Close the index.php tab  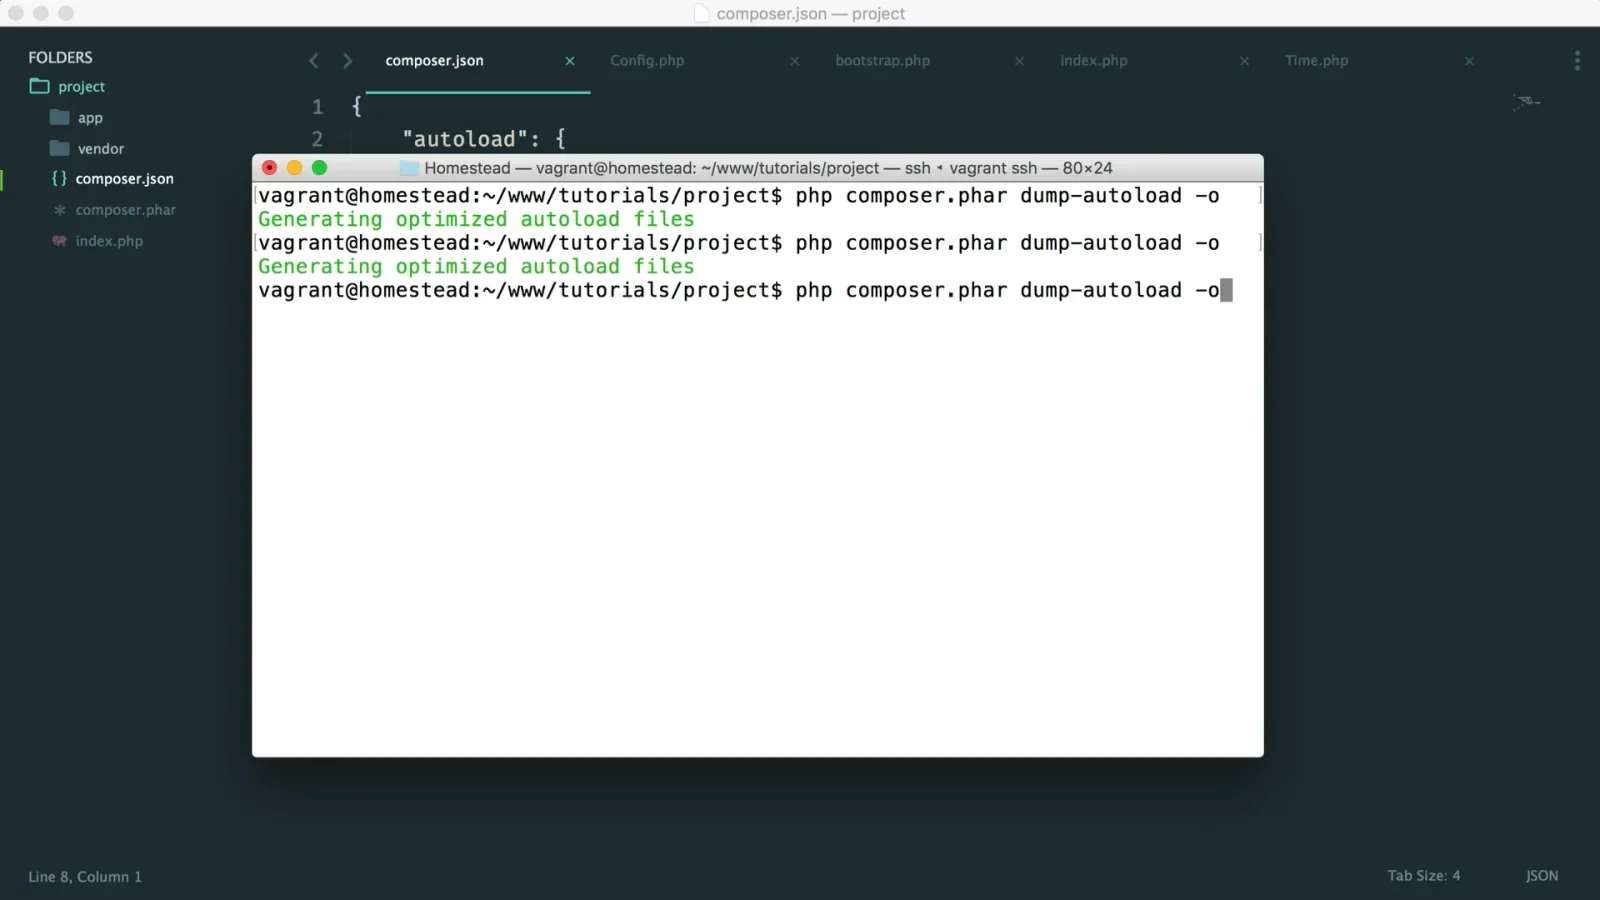tap(1244, 61)
